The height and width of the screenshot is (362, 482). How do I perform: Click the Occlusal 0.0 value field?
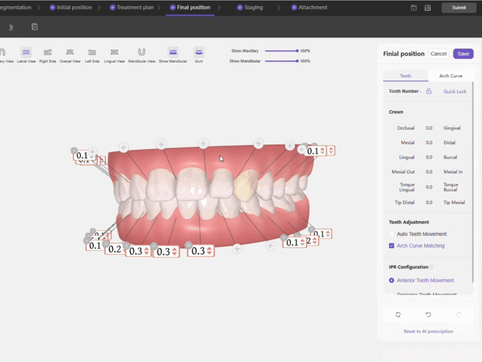click(x=429, y=128)
